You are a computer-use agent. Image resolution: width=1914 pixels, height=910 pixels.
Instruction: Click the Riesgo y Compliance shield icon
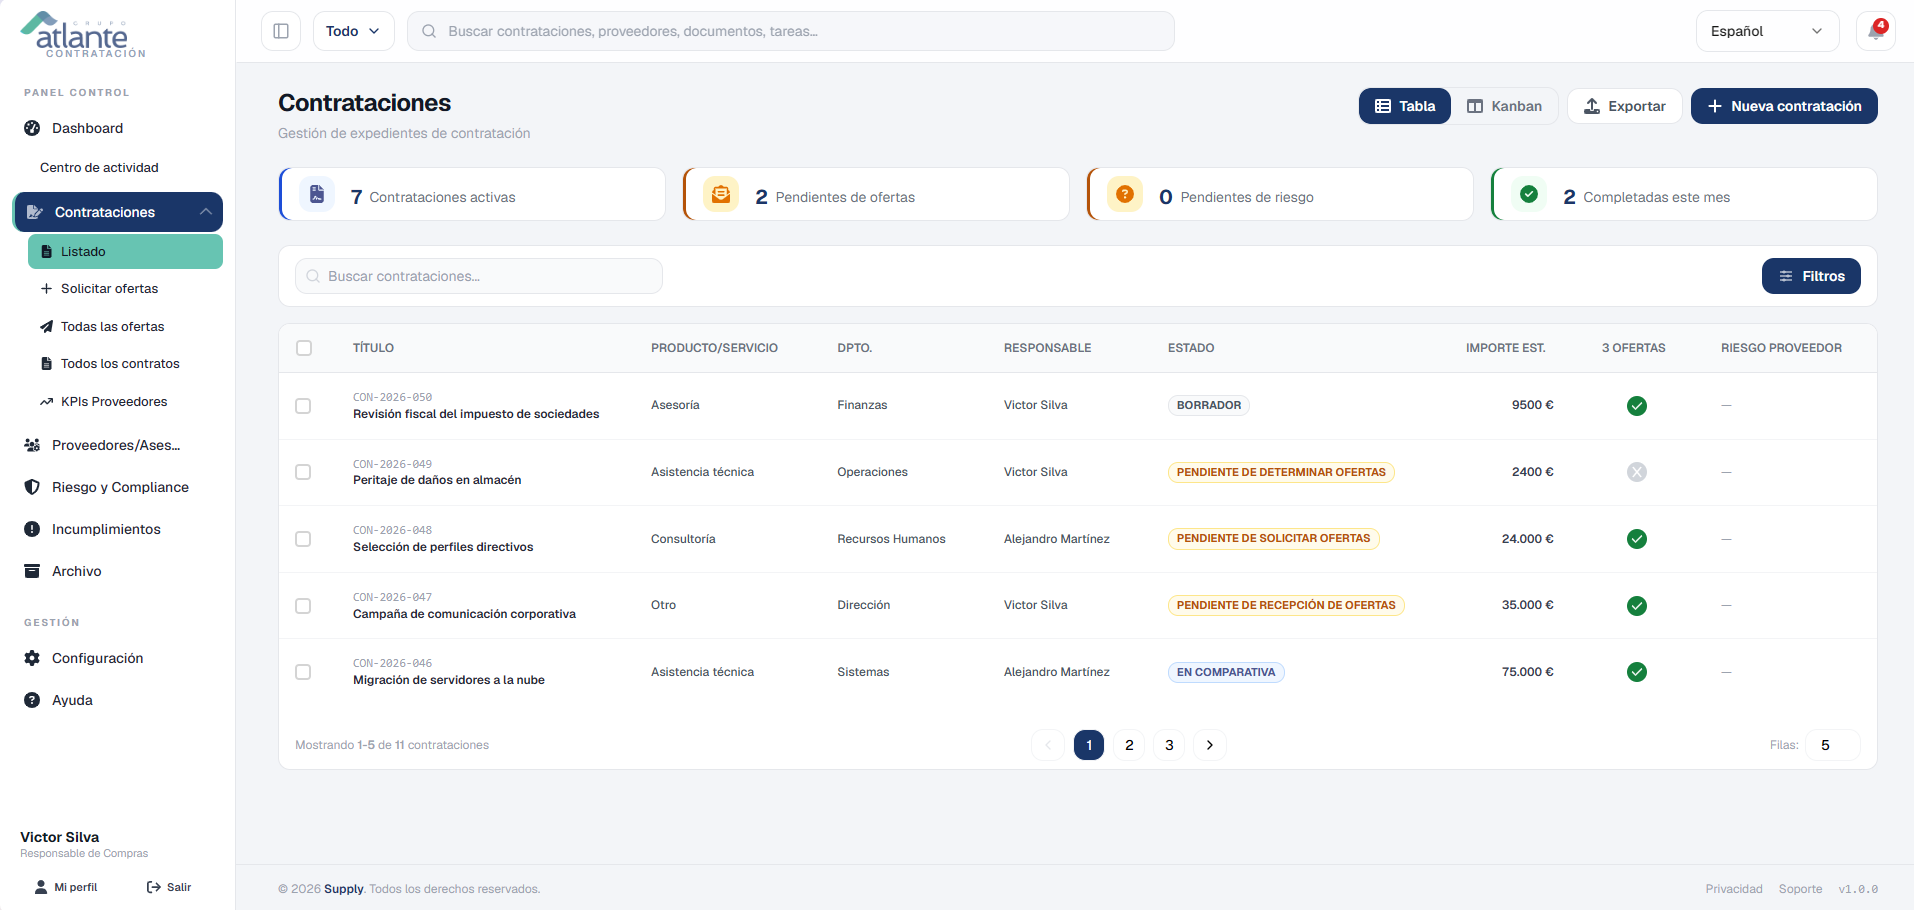32,487
